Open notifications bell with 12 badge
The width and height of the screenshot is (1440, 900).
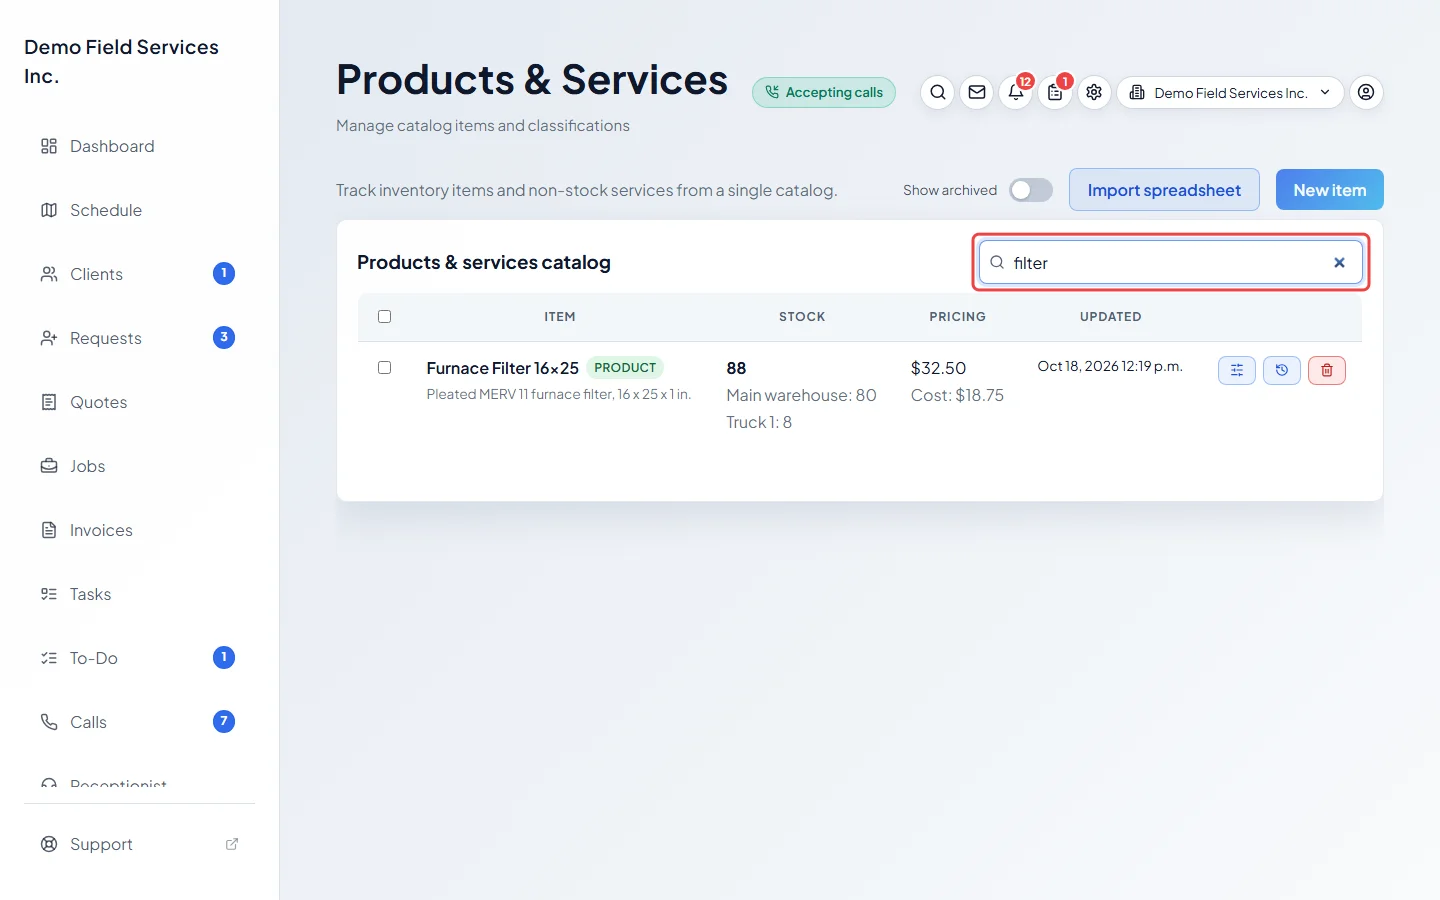(x=1016, y=92)
